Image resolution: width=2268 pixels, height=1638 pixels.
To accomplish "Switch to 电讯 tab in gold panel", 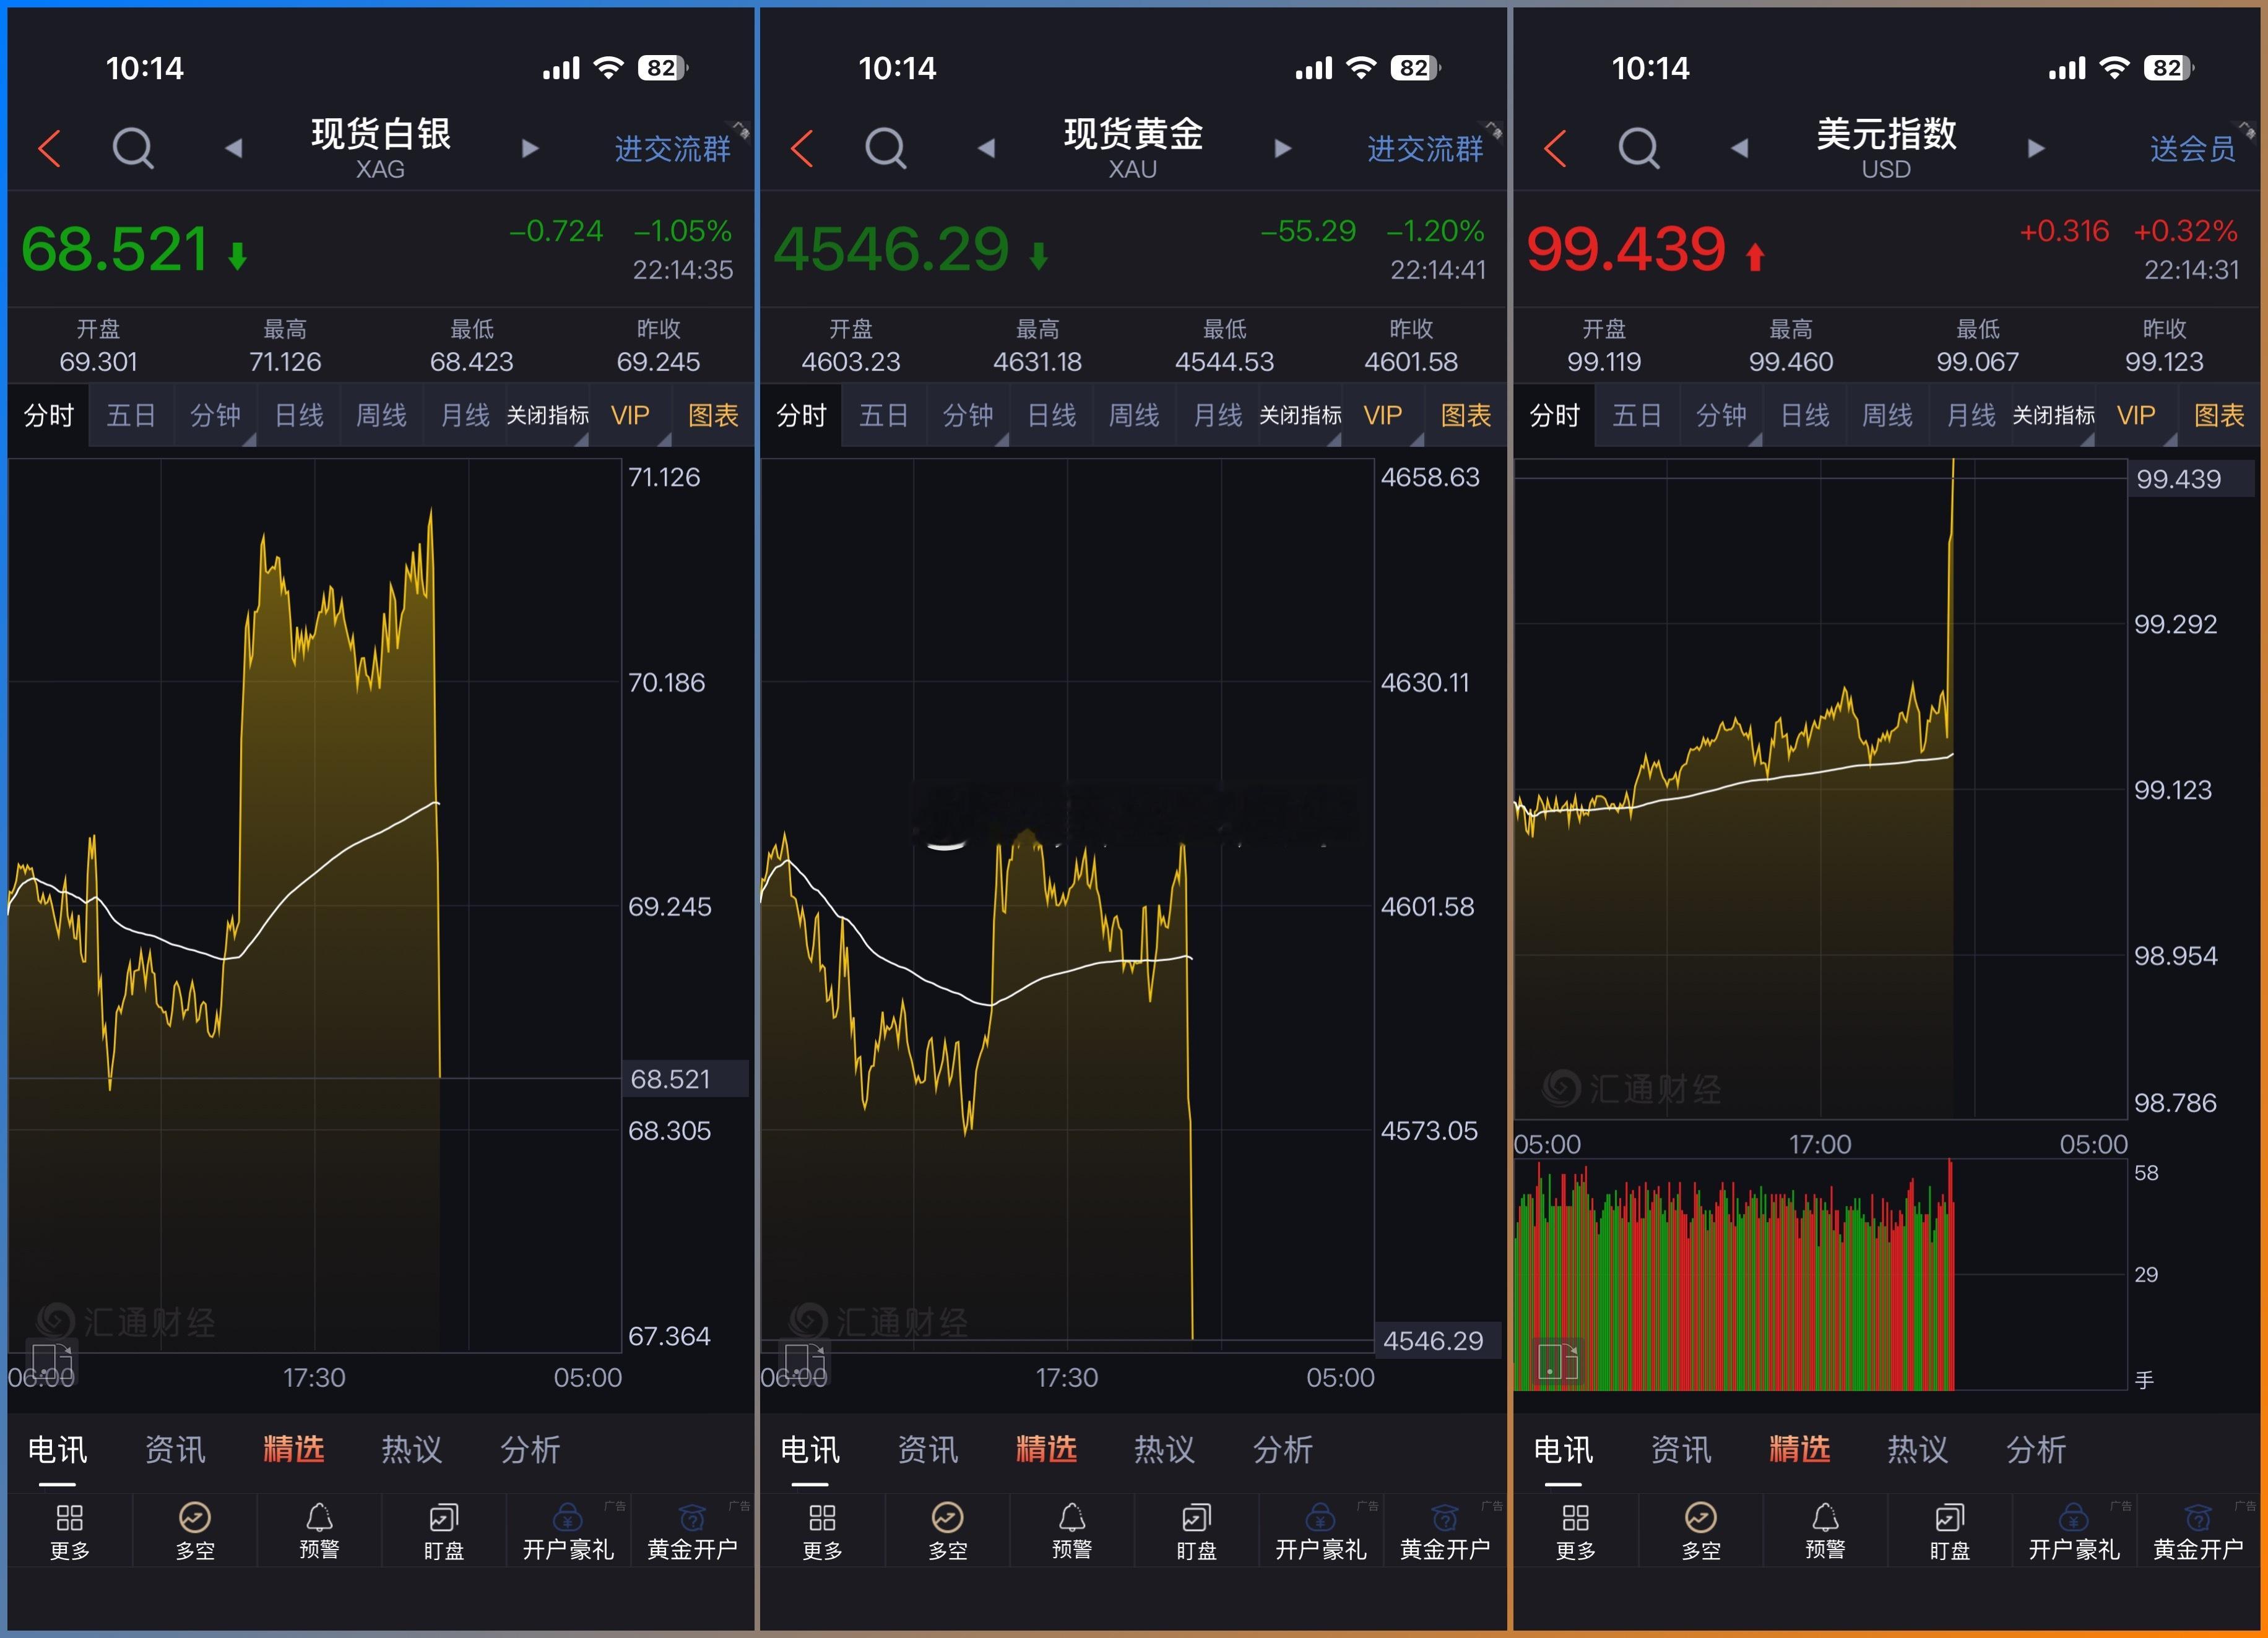I will tap(810, 1449).
